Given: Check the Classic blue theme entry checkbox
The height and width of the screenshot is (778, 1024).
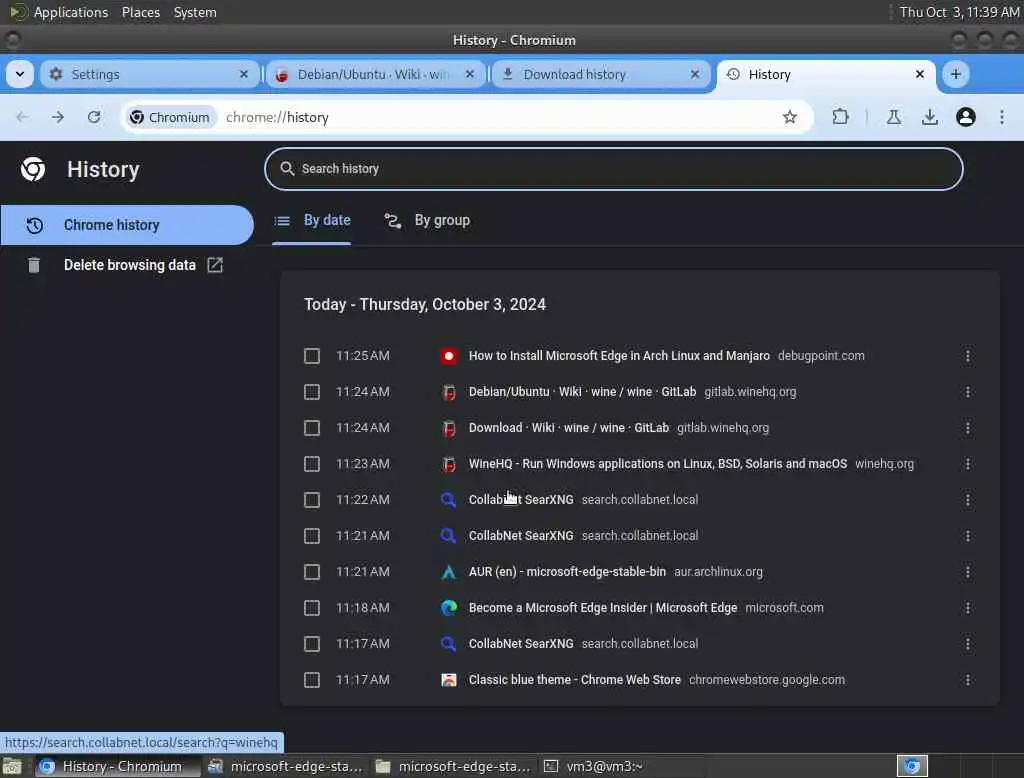Looking at the screenshot, I should pyautogui.click(x=312, y=680).
